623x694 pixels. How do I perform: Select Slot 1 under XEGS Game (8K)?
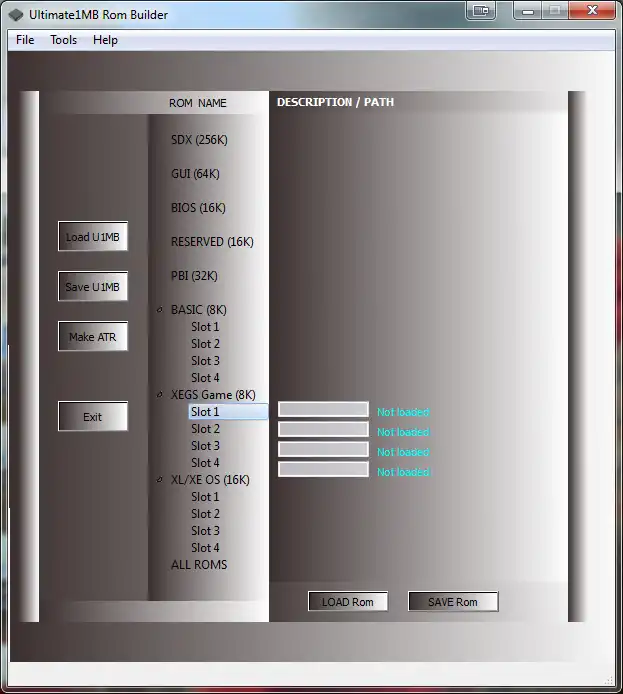click(x=228, y=412)
